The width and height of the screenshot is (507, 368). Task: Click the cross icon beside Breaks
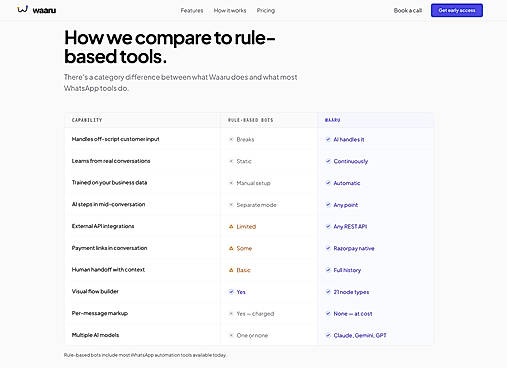[231, 139]
